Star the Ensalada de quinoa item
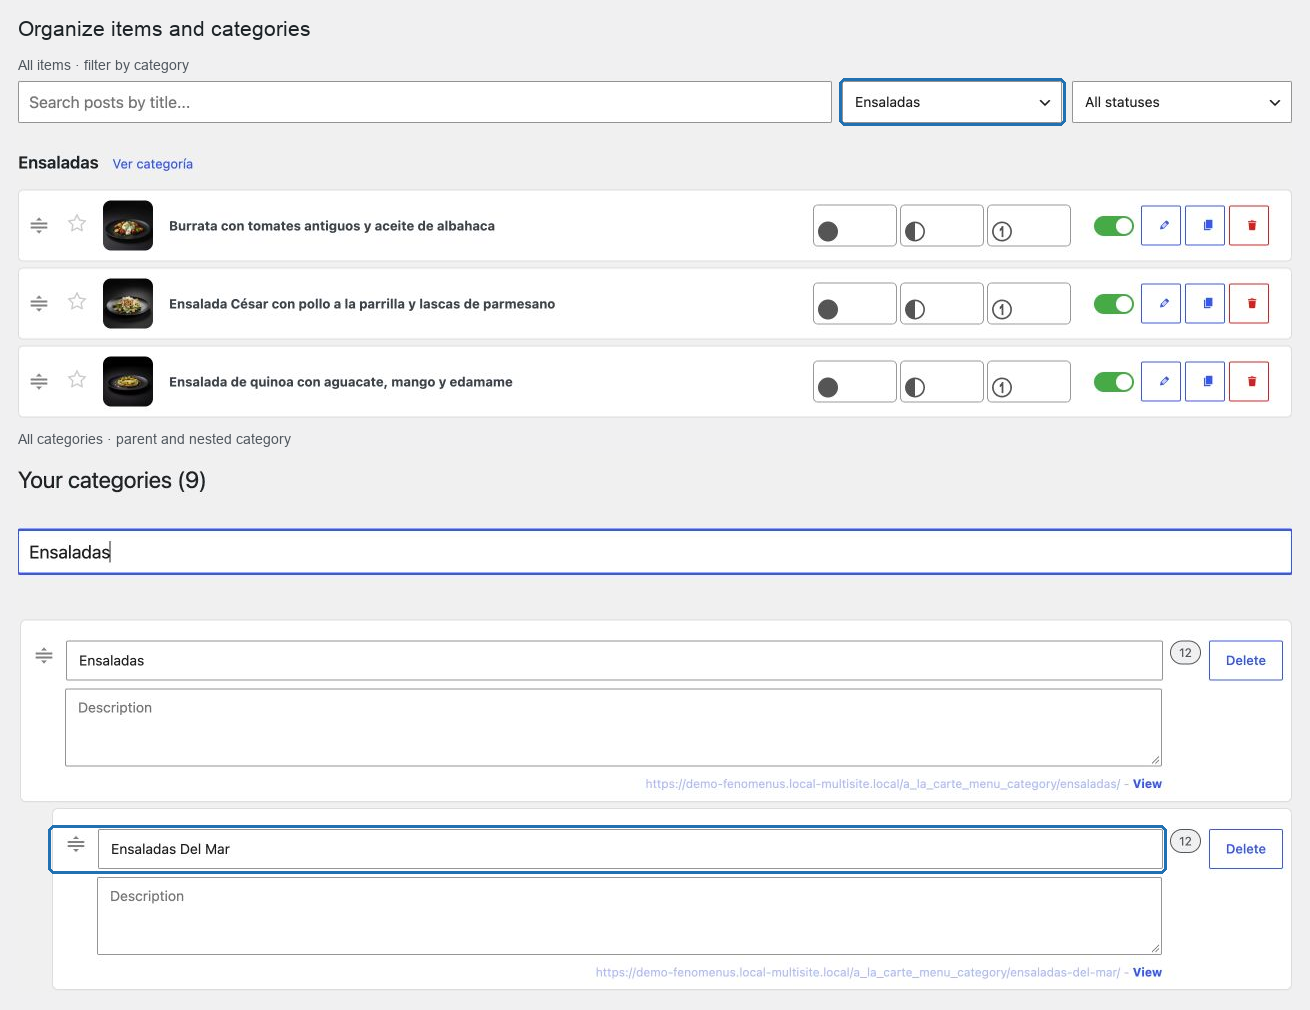Screen dimensions: 1310x1010 pos(77,379)
